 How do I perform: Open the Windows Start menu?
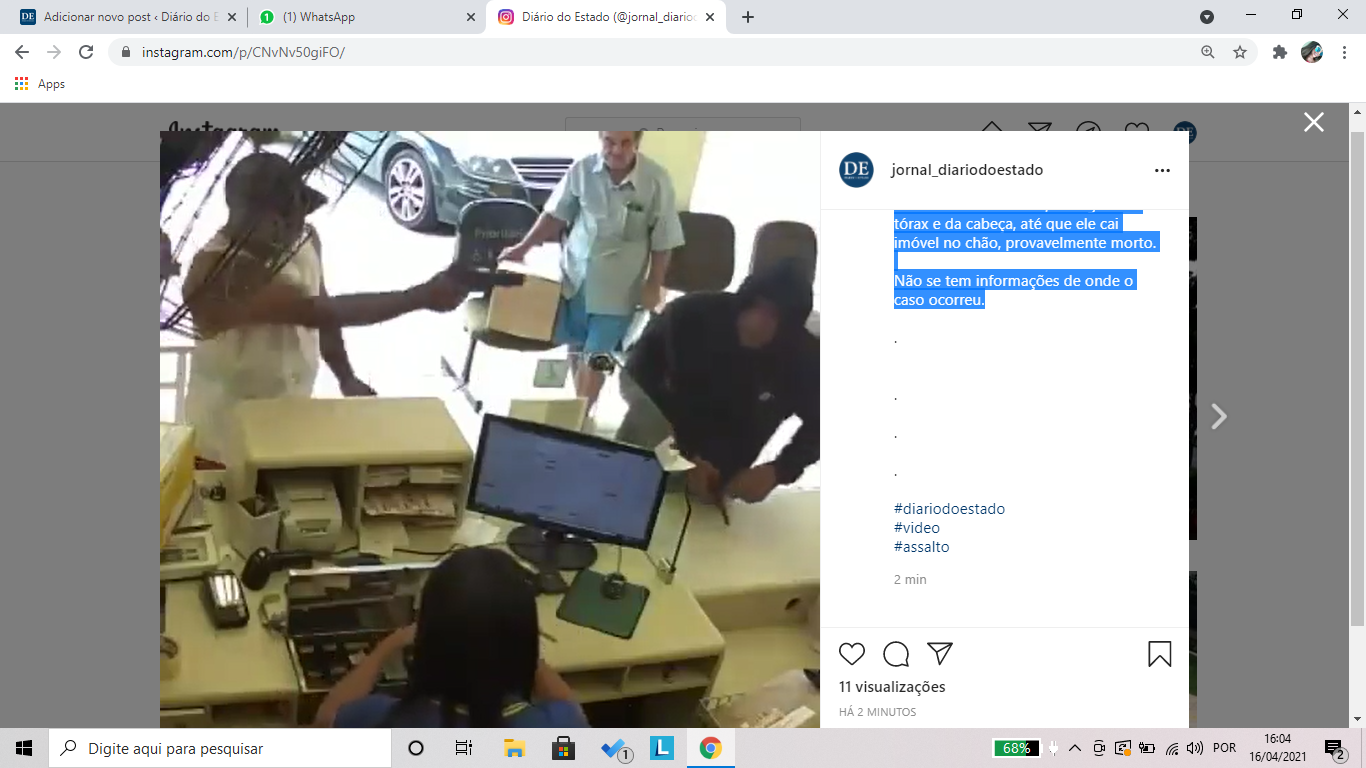point(24,748)
